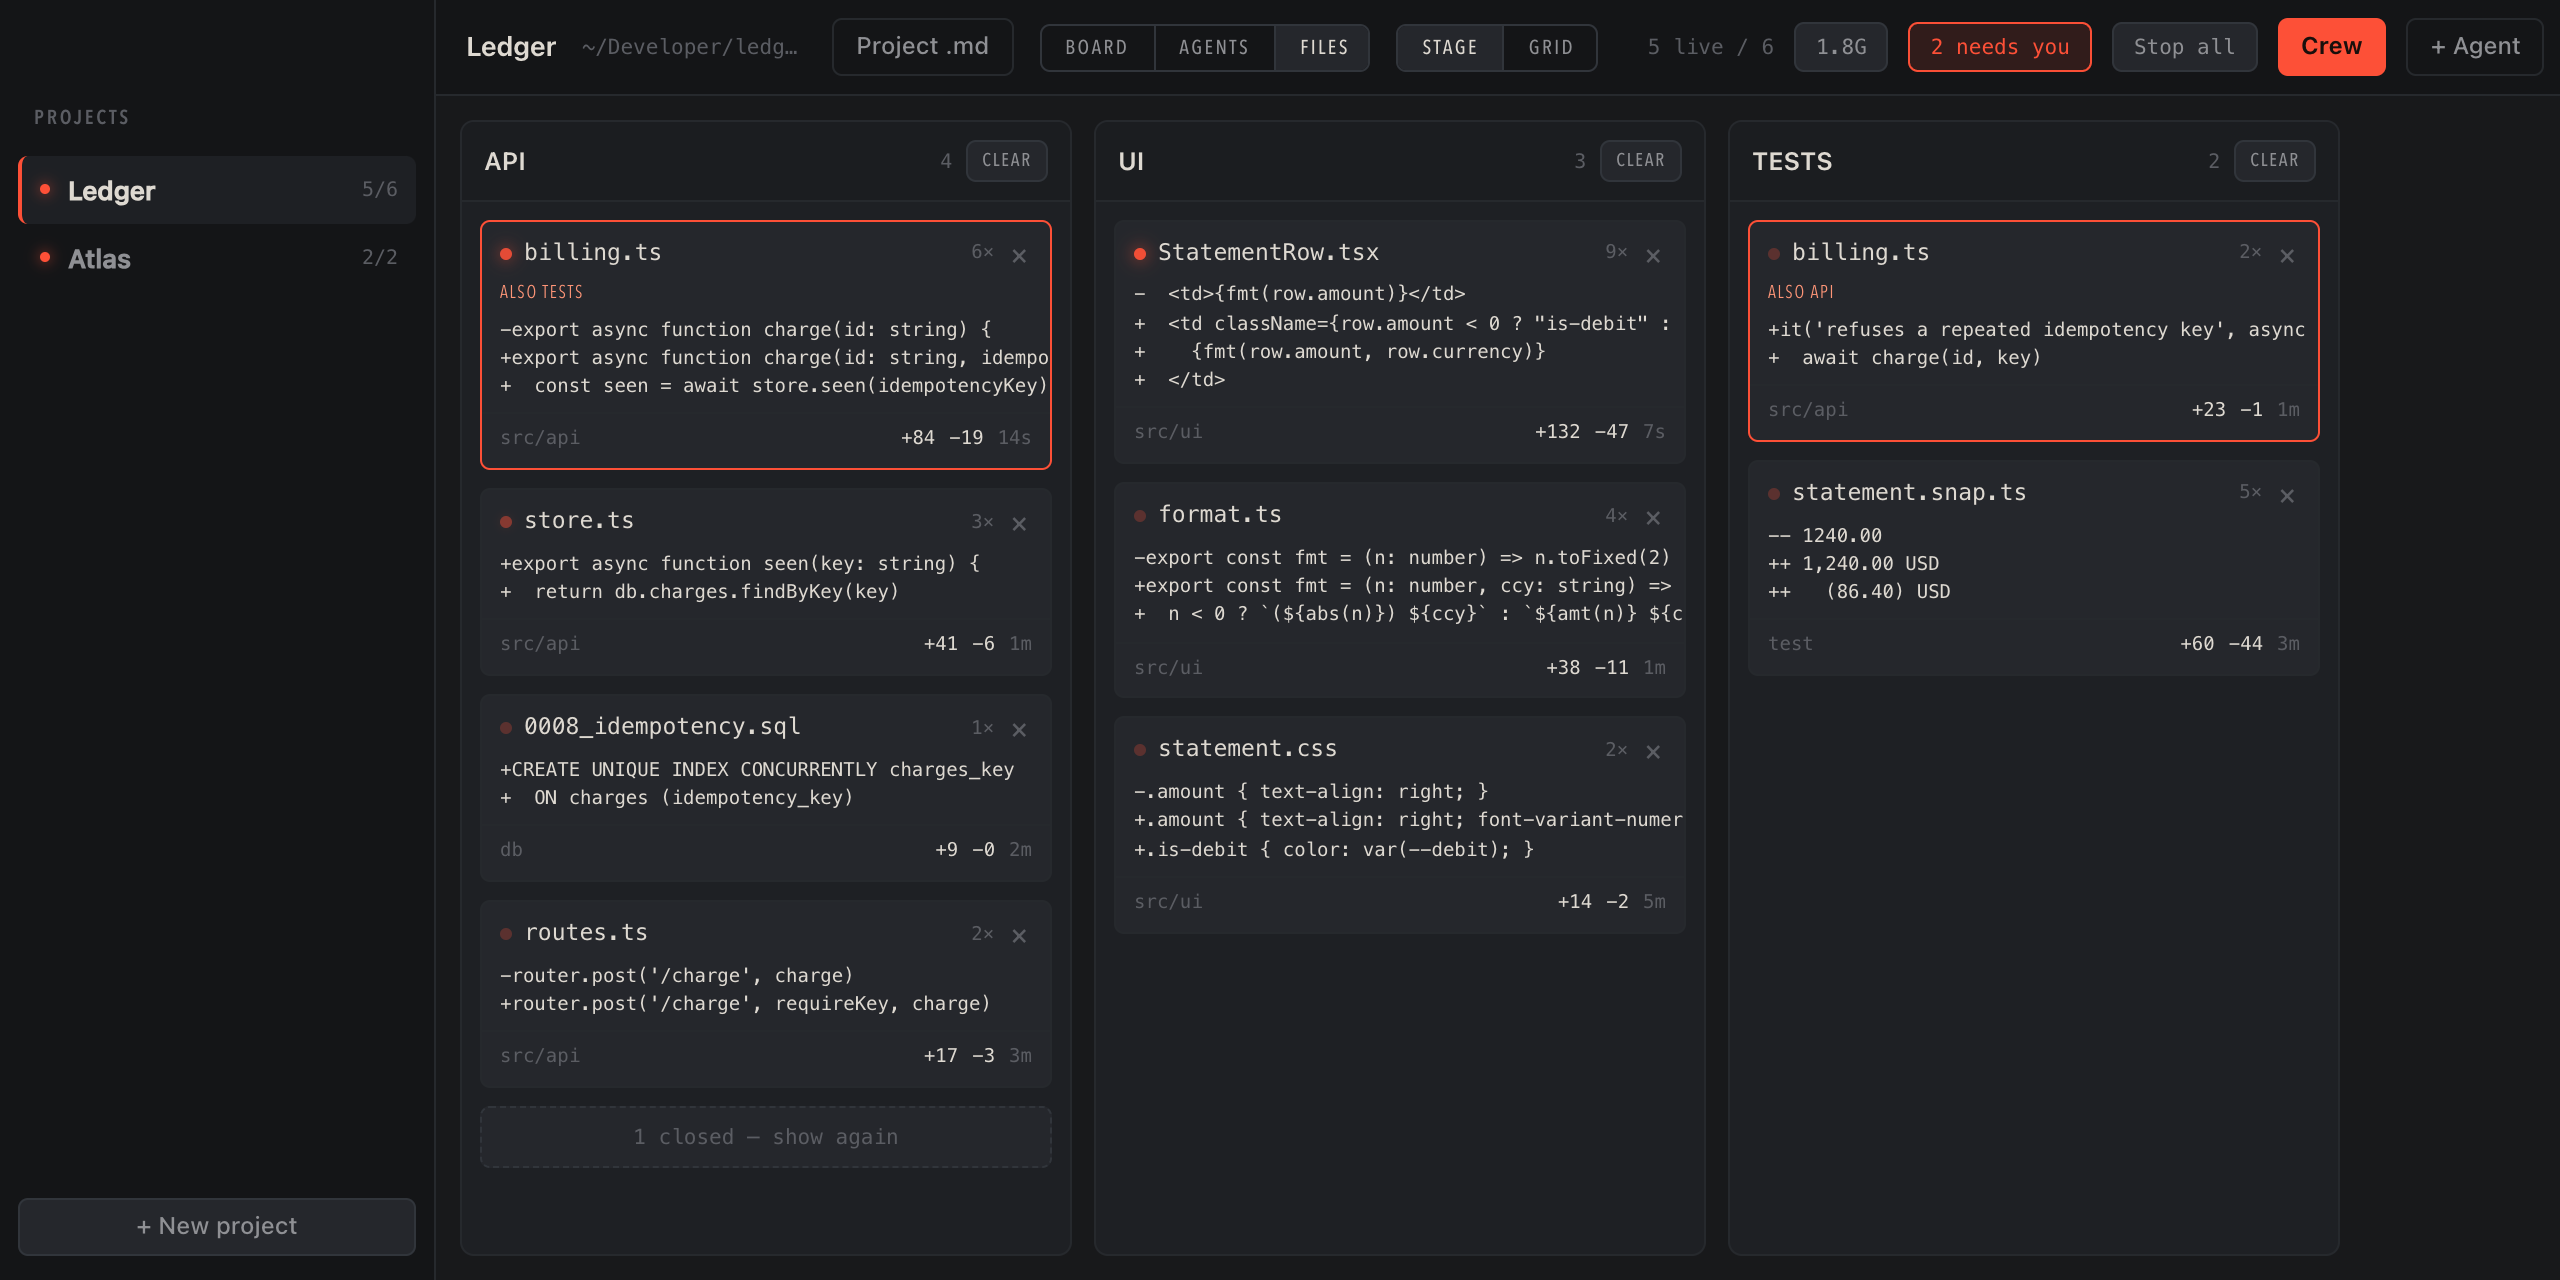The height and width of the screenshot is (1280, 2560).
Task: Click the router.post requireKey diff line
Action: (x=745, y=1004)
